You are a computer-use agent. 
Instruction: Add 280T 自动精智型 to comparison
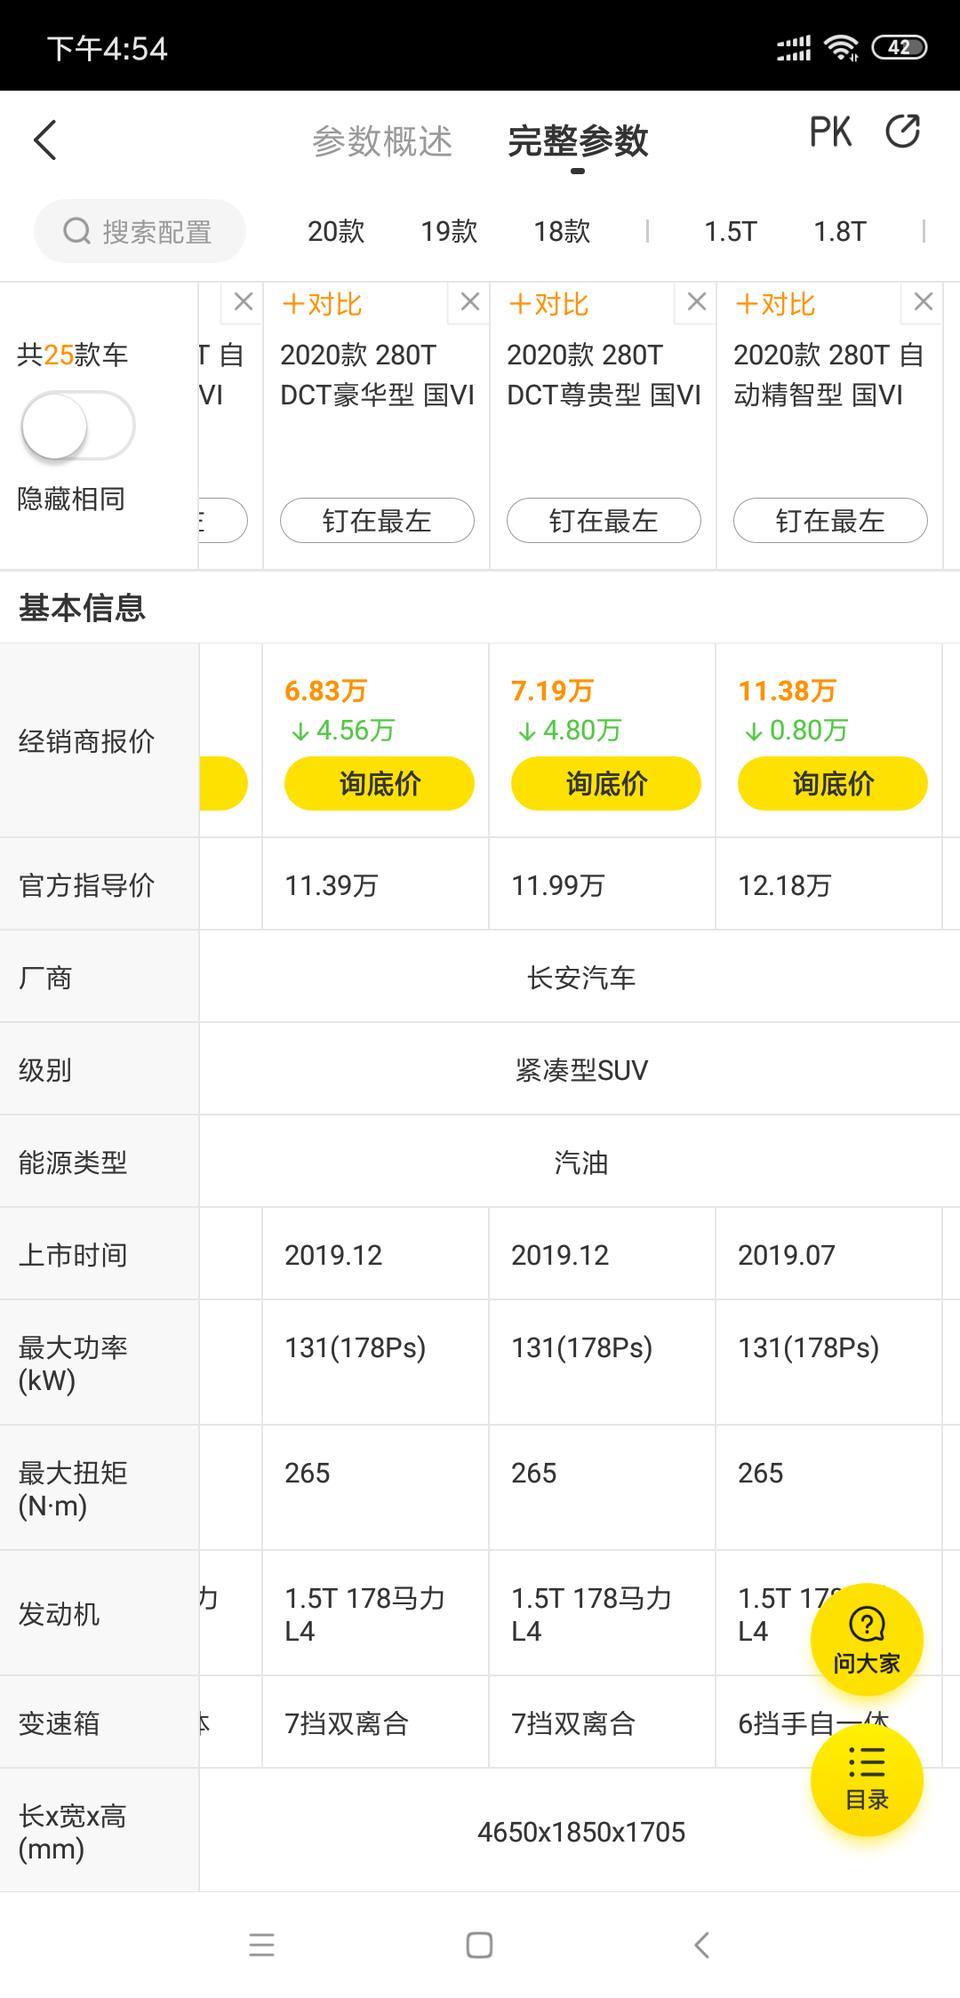(775, 304)
